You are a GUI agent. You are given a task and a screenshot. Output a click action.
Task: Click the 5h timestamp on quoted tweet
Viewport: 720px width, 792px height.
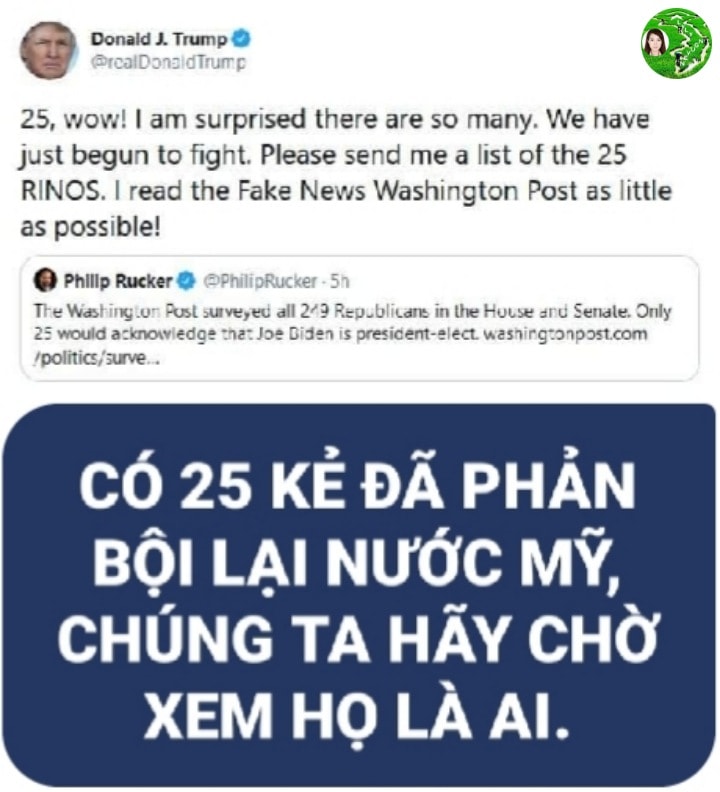340,281
